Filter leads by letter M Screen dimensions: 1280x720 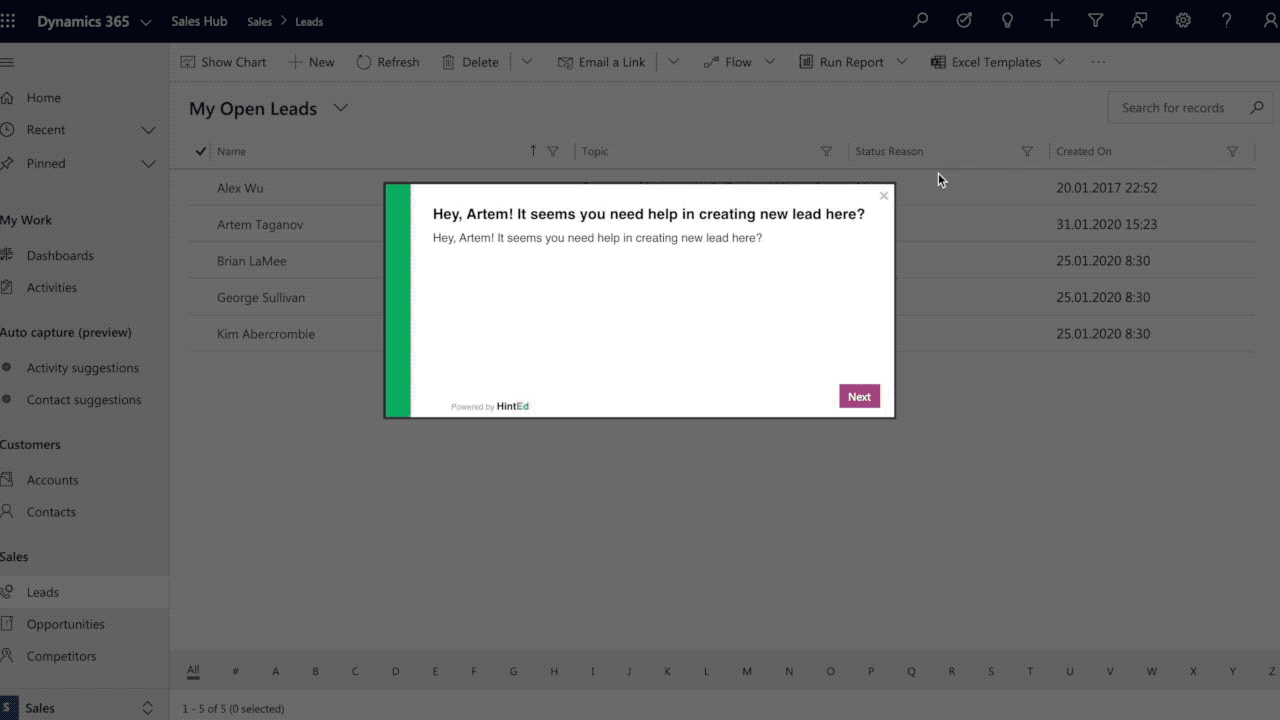pos(747,671)
